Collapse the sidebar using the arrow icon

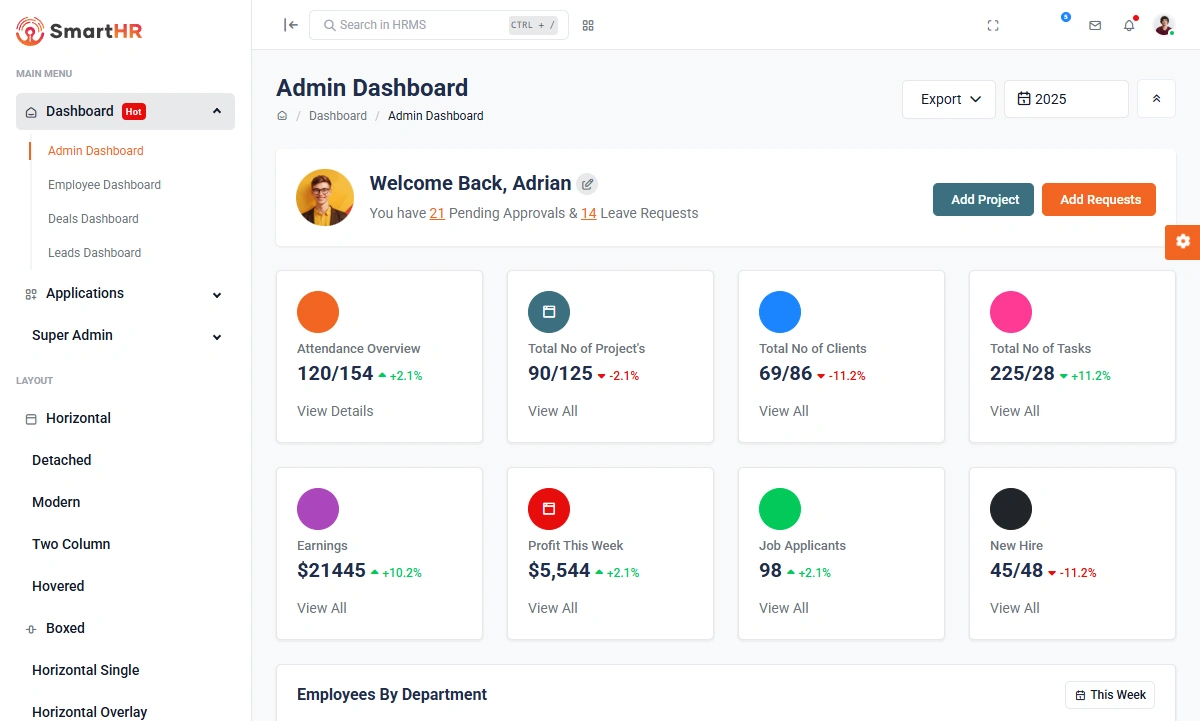coord(289,25)
